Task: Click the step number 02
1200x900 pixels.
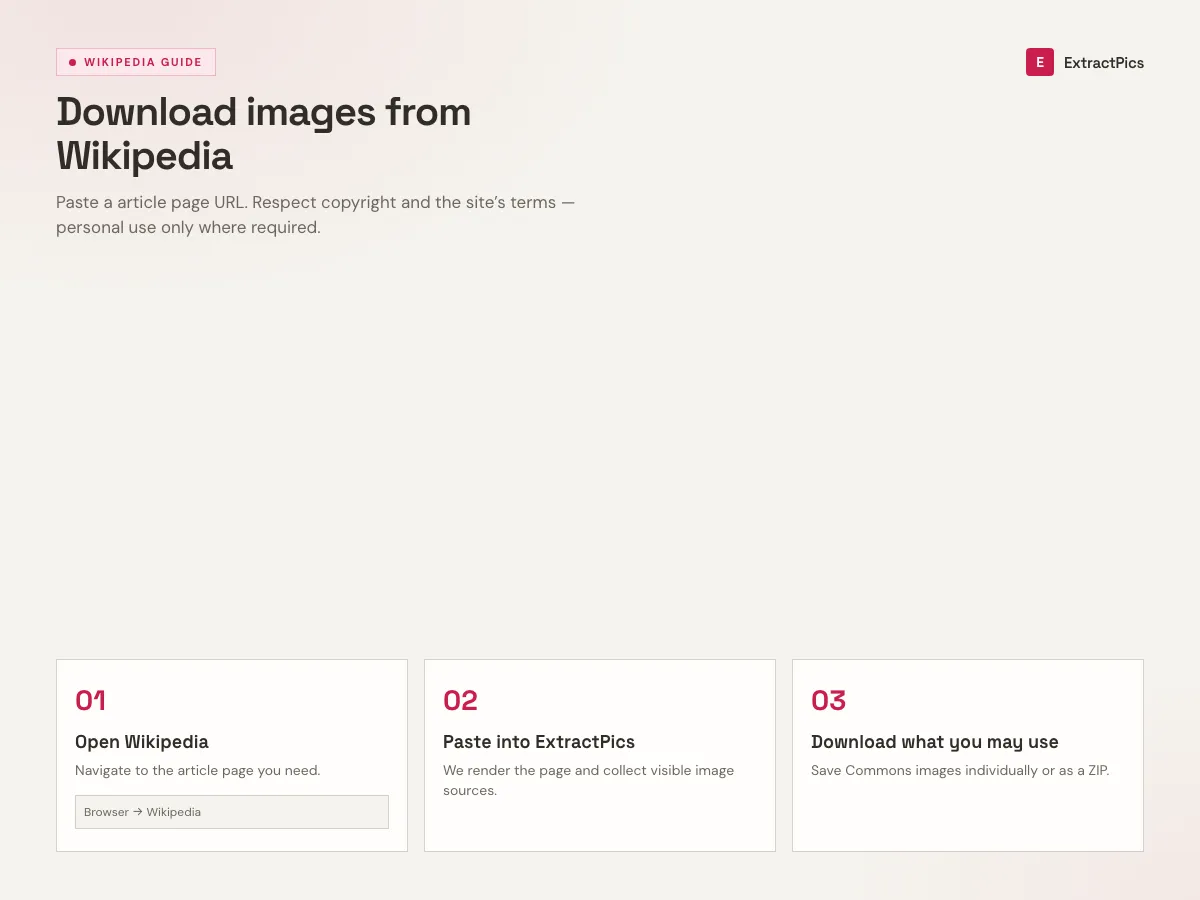Action: point(461,700)
